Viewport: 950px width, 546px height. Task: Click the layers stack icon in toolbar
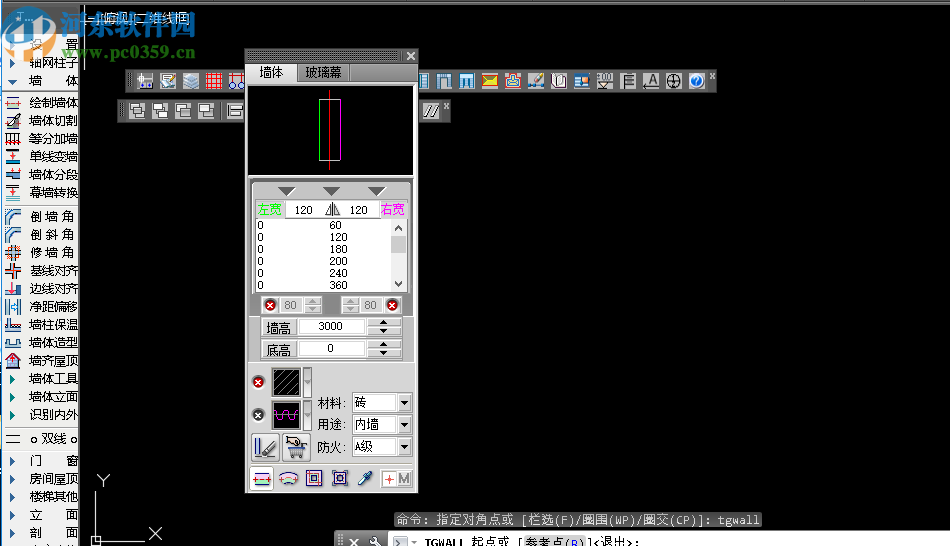(190, 81)
